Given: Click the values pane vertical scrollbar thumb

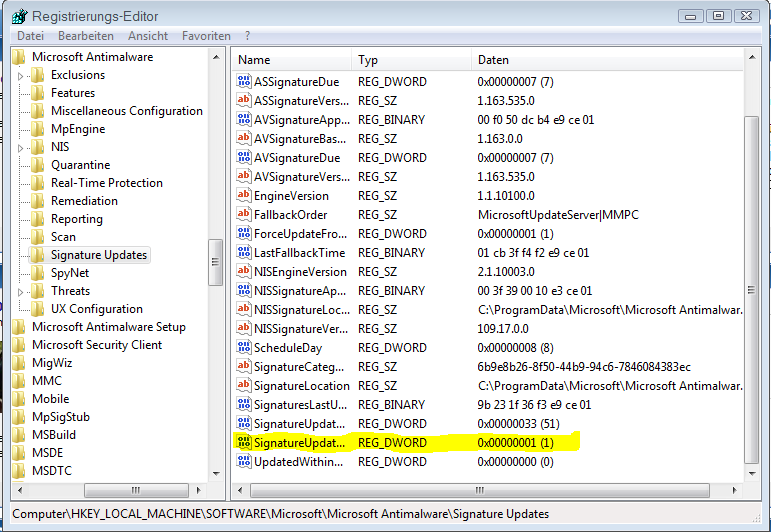Looking at the screenshot, I should 751,290.
